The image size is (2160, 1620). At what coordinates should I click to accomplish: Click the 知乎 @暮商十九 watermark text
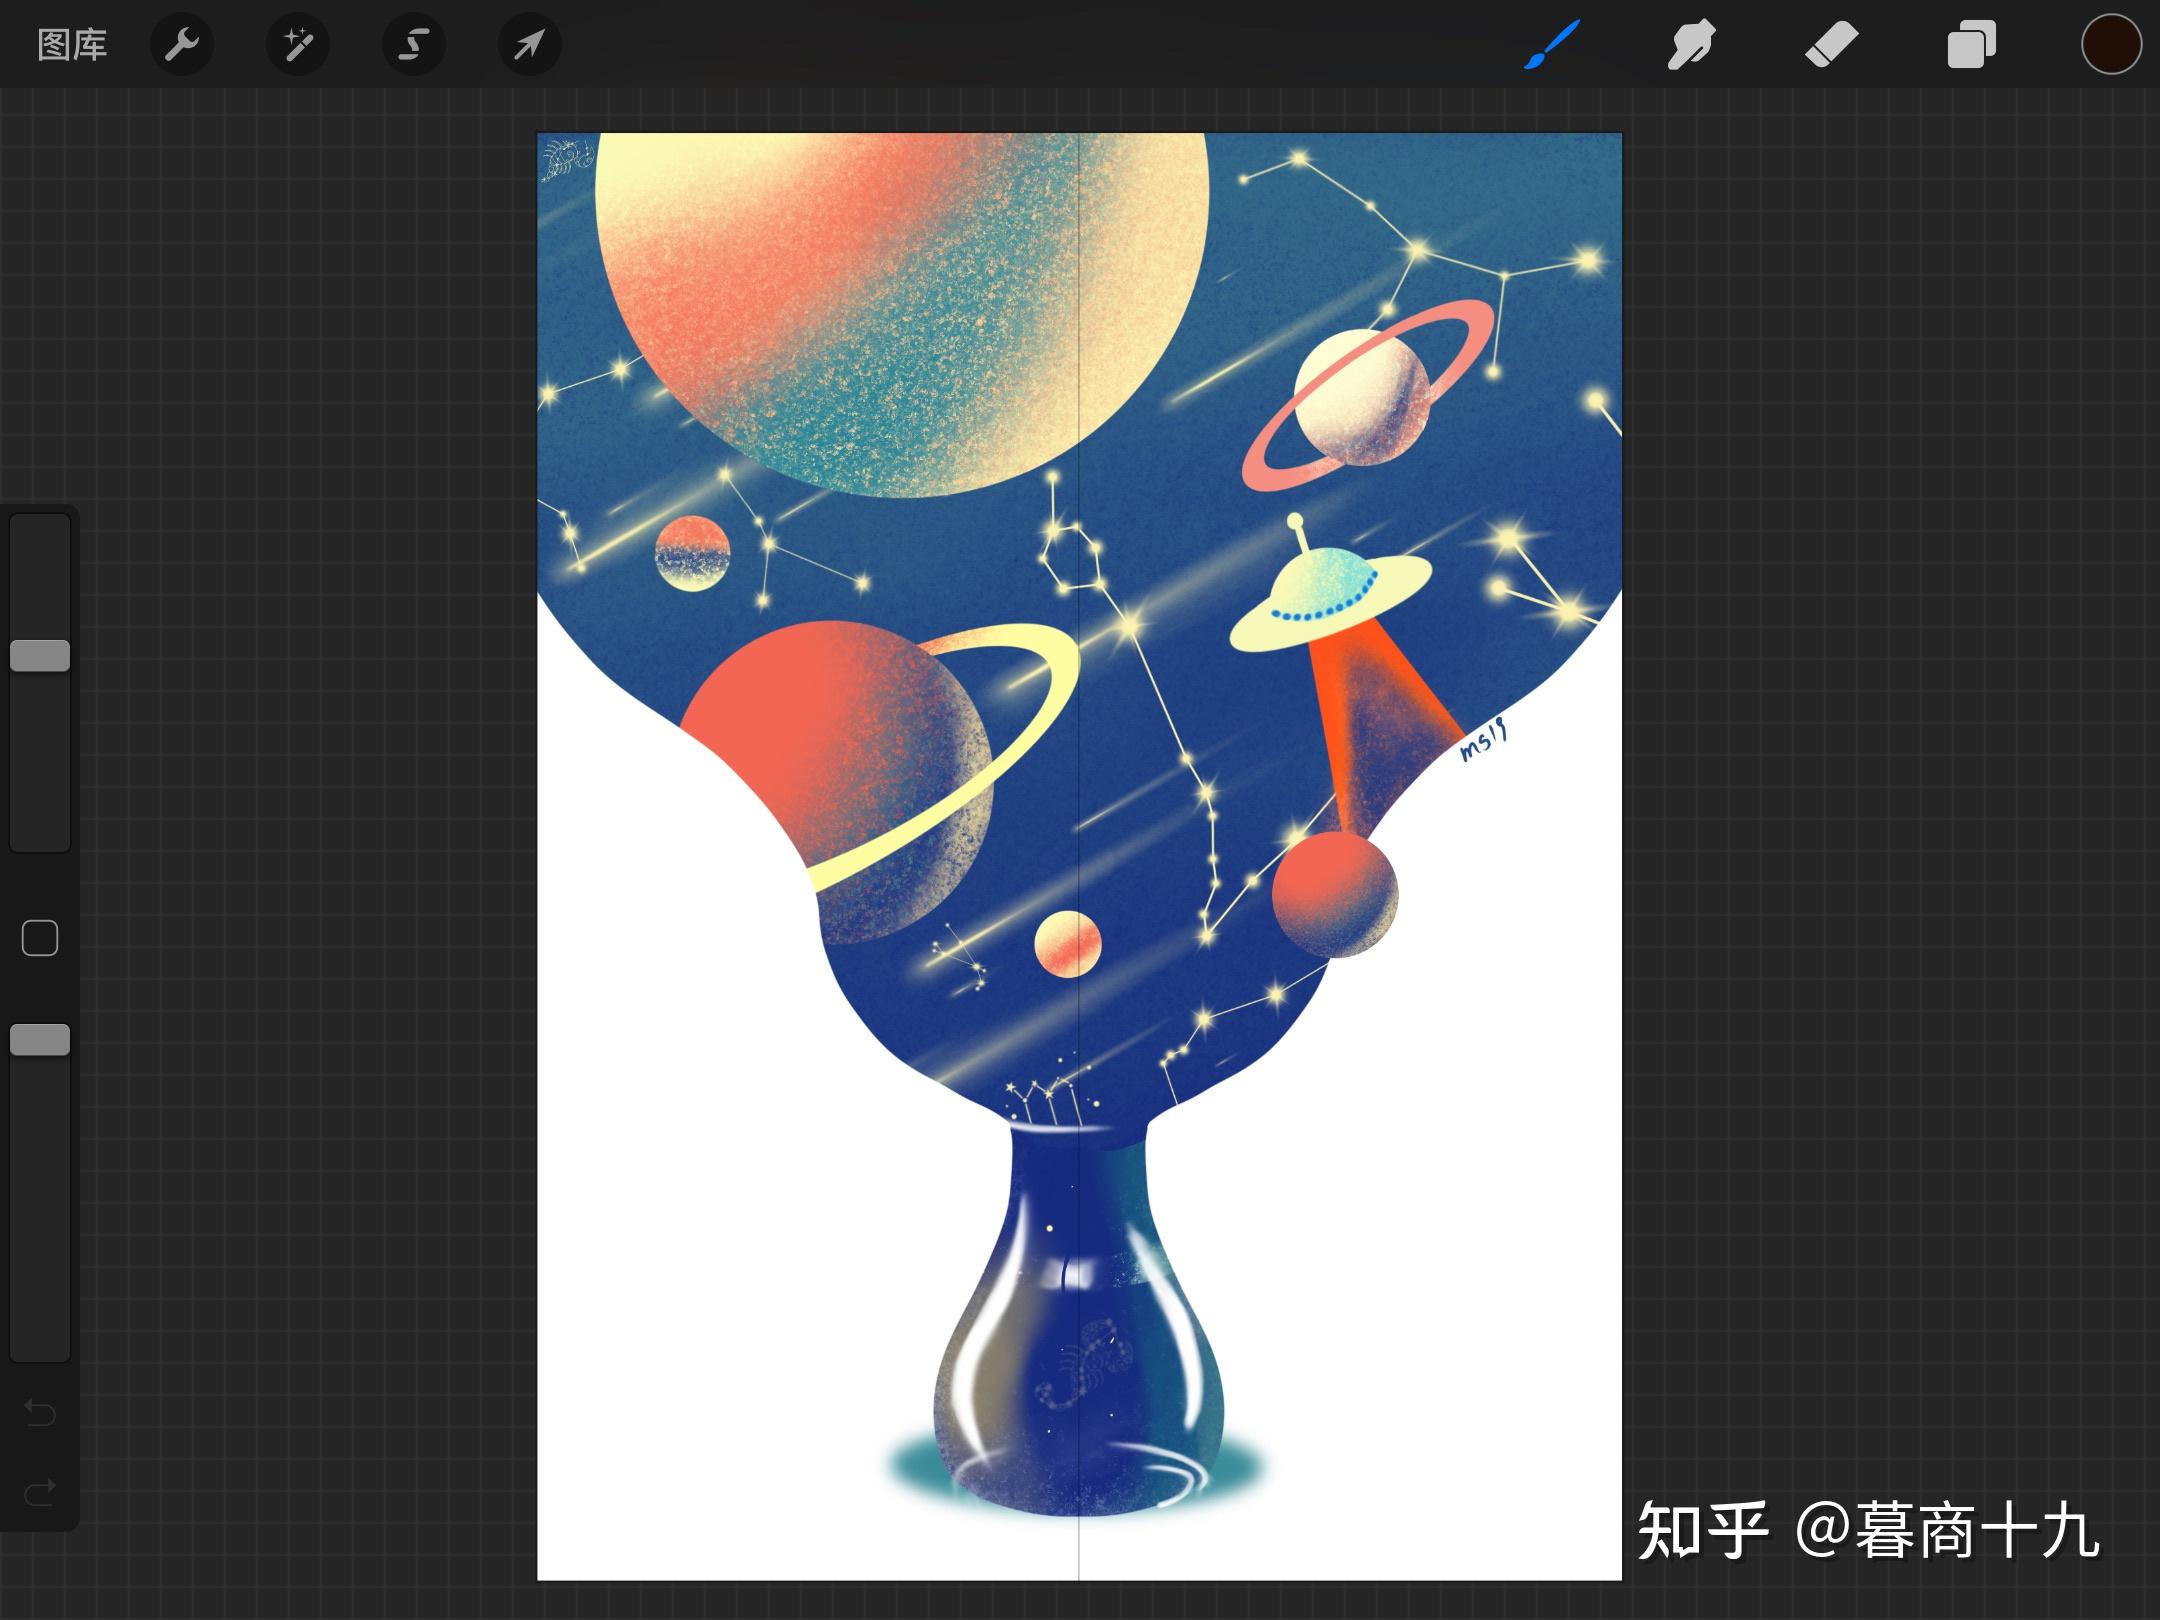[1867, 1531]
